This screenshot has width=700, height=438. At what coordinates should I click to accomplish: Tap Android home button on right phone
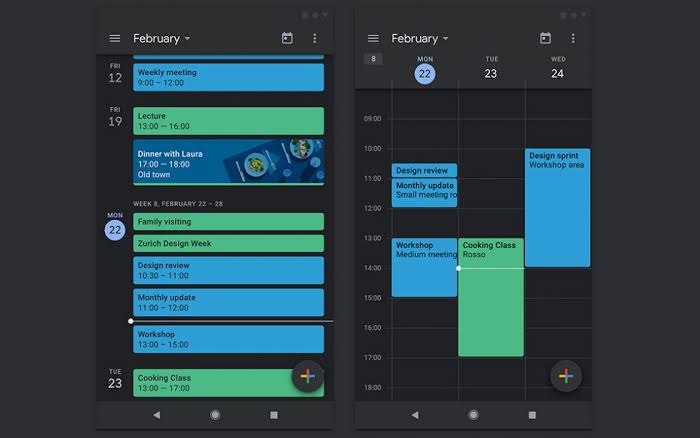pyautogui.click(x=473, y=415)
